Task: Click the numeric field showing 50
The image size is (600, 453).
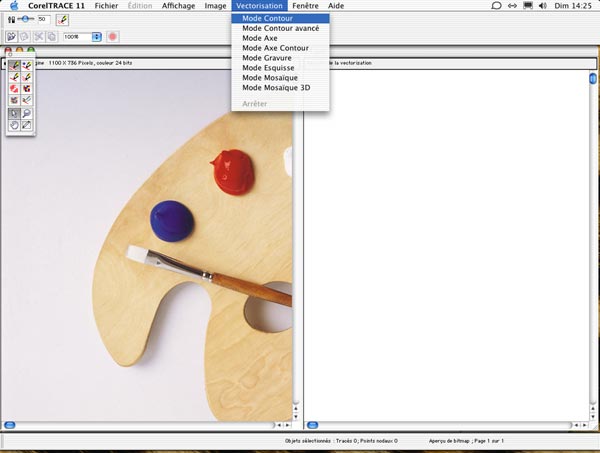Action: pos(44,19)
